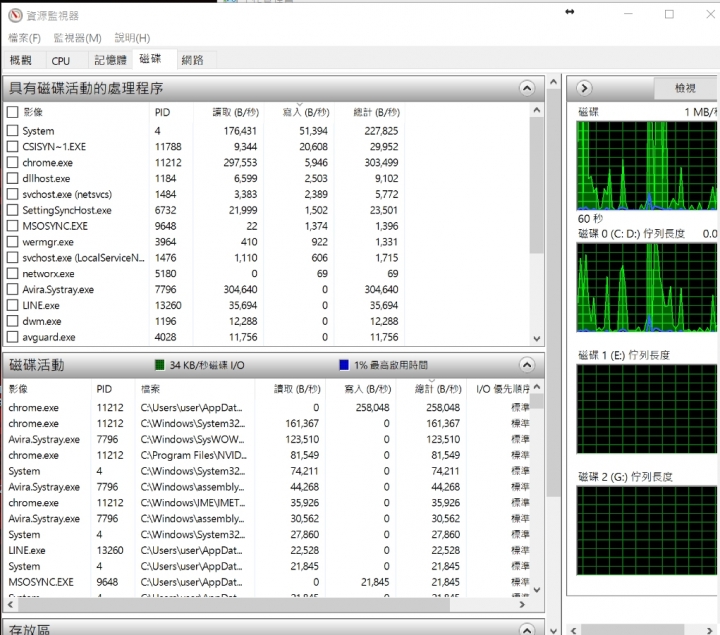Image resolution: width=720 pixels, height=635 pixels.
Task: Sort processes by 讀取 (B/秒) column
Action: click(228, 112)
